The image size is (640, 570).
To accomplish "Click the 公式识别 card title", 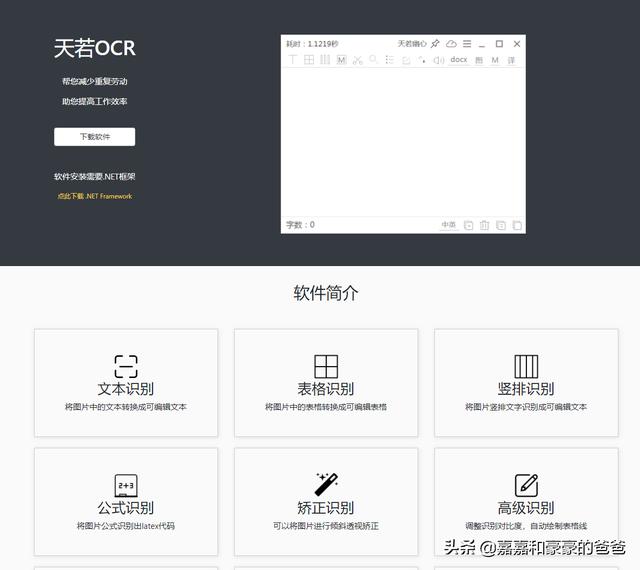I will click(x=126, y=508).
